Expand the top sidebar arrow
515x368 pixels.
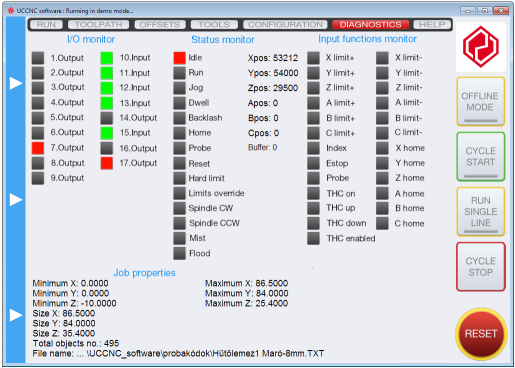pos(16,83)
